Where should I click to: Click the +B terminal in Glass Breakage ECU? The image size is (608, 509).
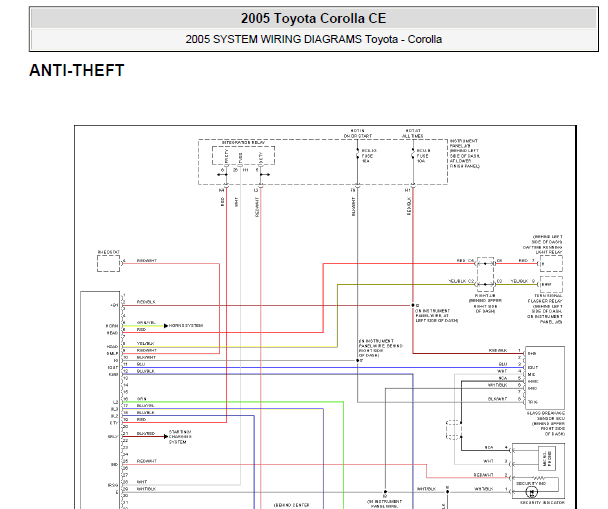pyautogui.click(x=532, y=354)
